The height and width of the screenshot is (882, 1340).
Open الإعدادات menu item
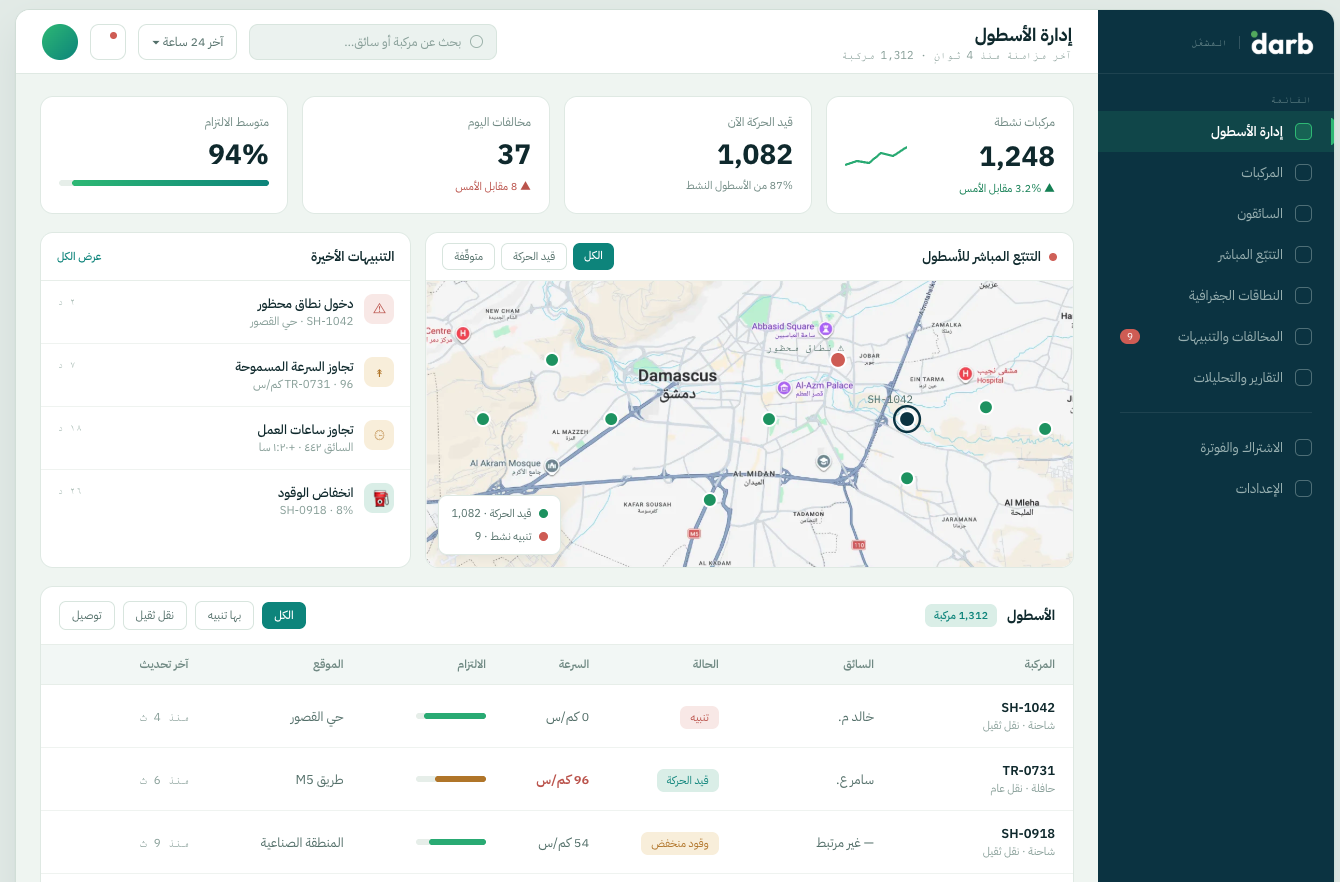[x=1216, y=488]
